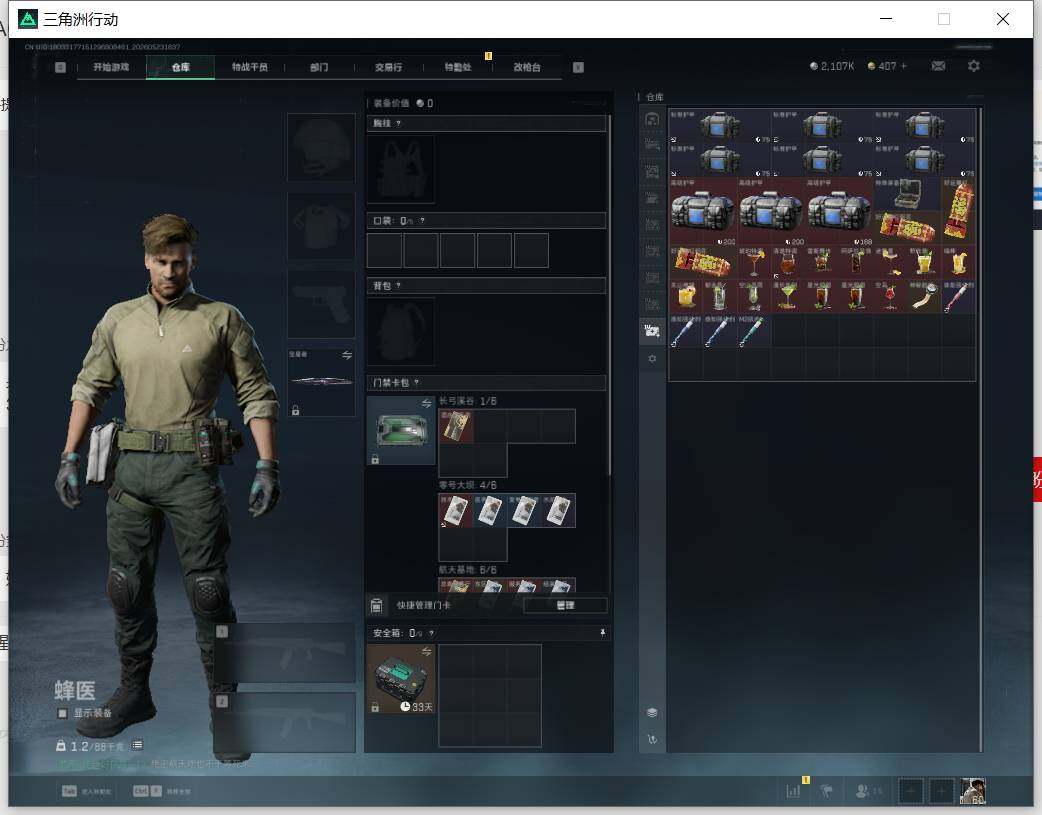
Task: Click the help icon beside 安全箱
Action: pos(431,633)
